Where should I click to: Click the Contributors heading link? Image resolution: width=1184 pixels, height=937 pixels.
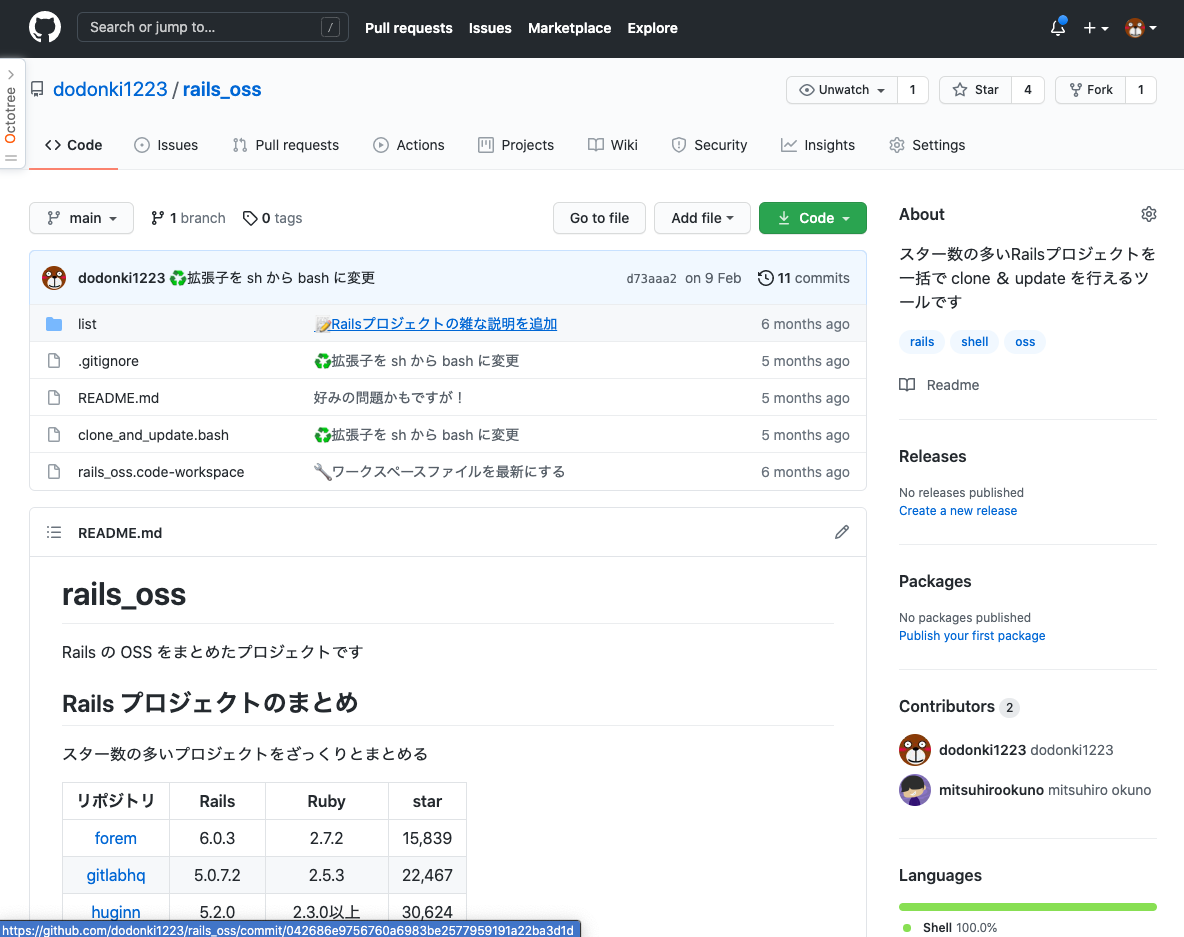[x=959, y=707]
